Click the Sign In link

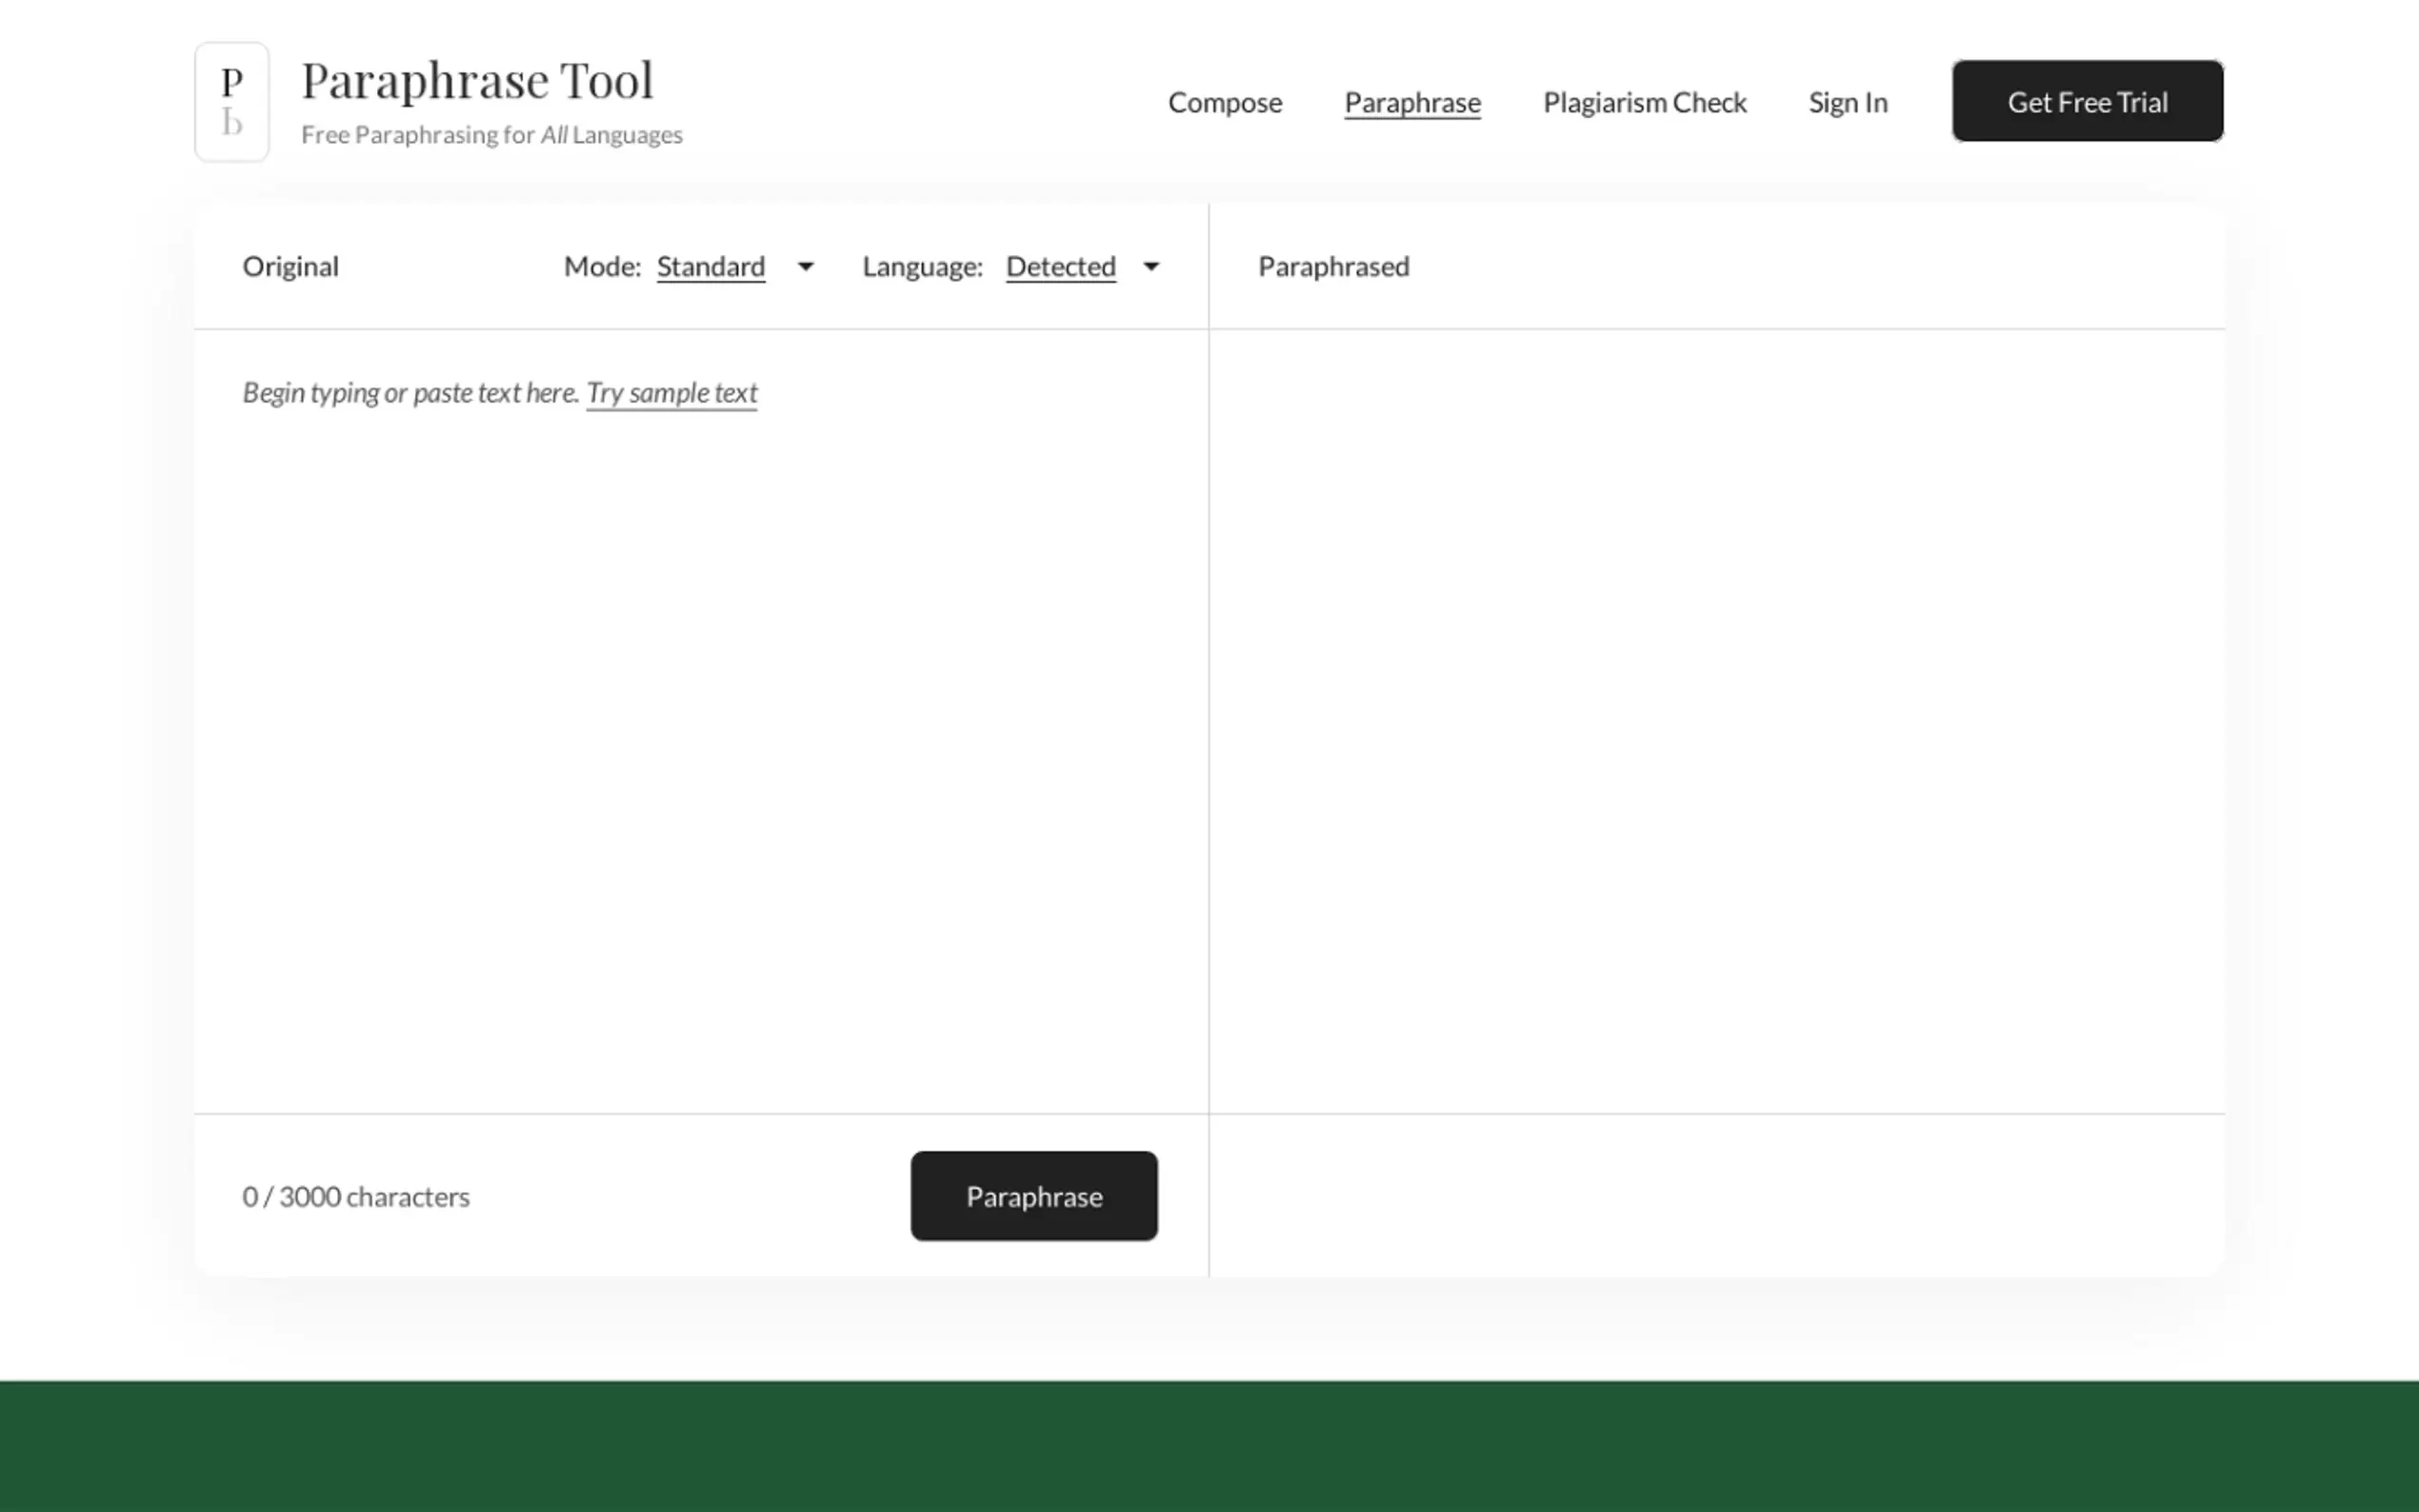coord(1847,103)
